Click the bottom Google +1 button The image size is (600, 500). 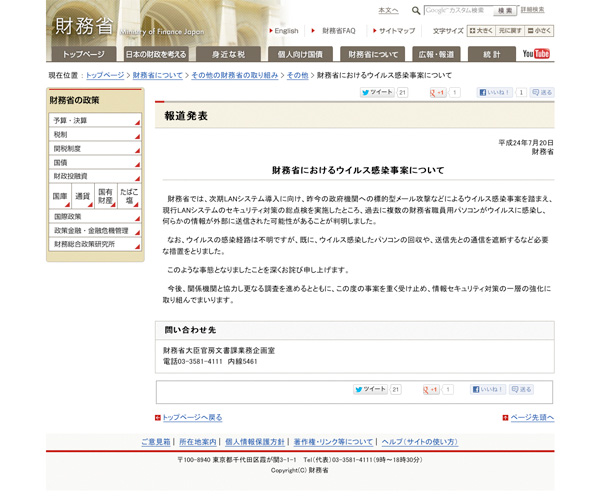(432, 389)
